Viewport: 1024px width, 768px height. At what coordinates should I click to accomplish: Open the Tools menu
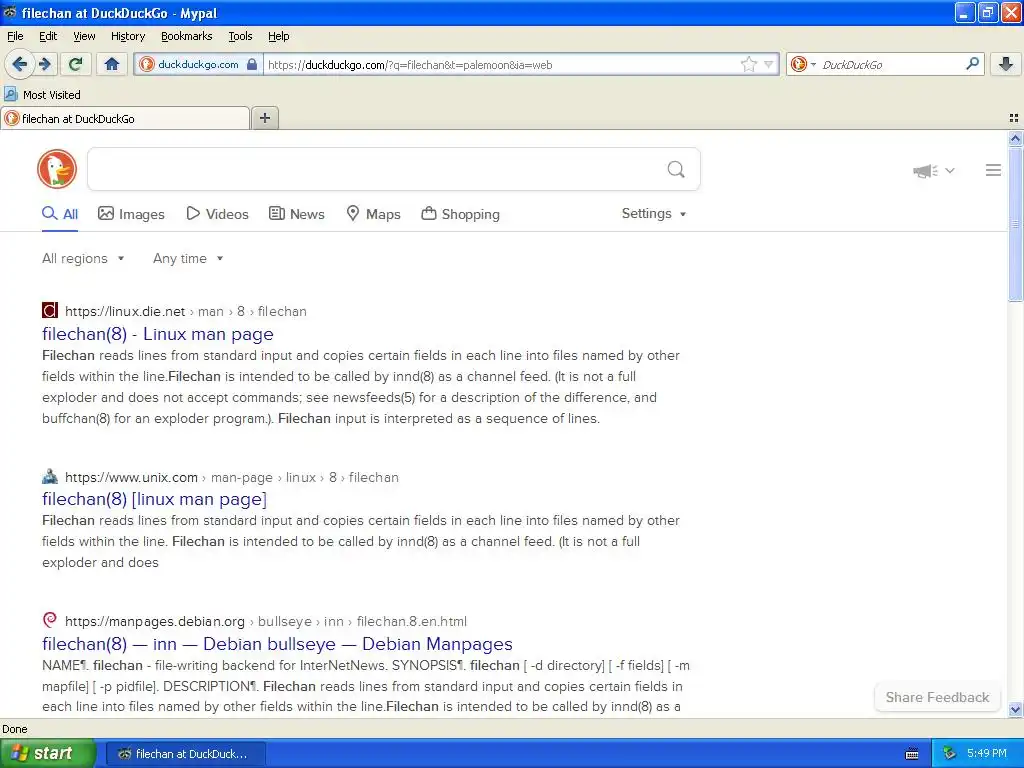240,36
